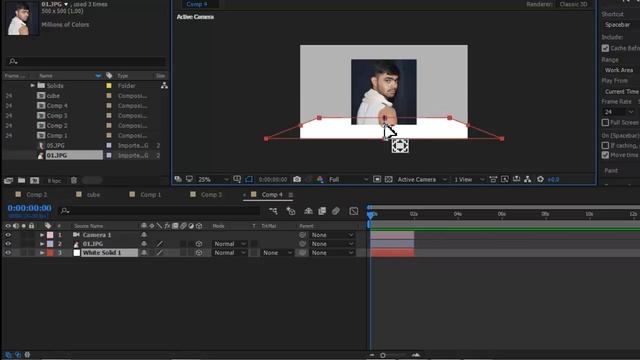This screenshot has width=640, height=360.
Task: Open the Graph Editor icon in the timeline
Action: click(353, 211)
